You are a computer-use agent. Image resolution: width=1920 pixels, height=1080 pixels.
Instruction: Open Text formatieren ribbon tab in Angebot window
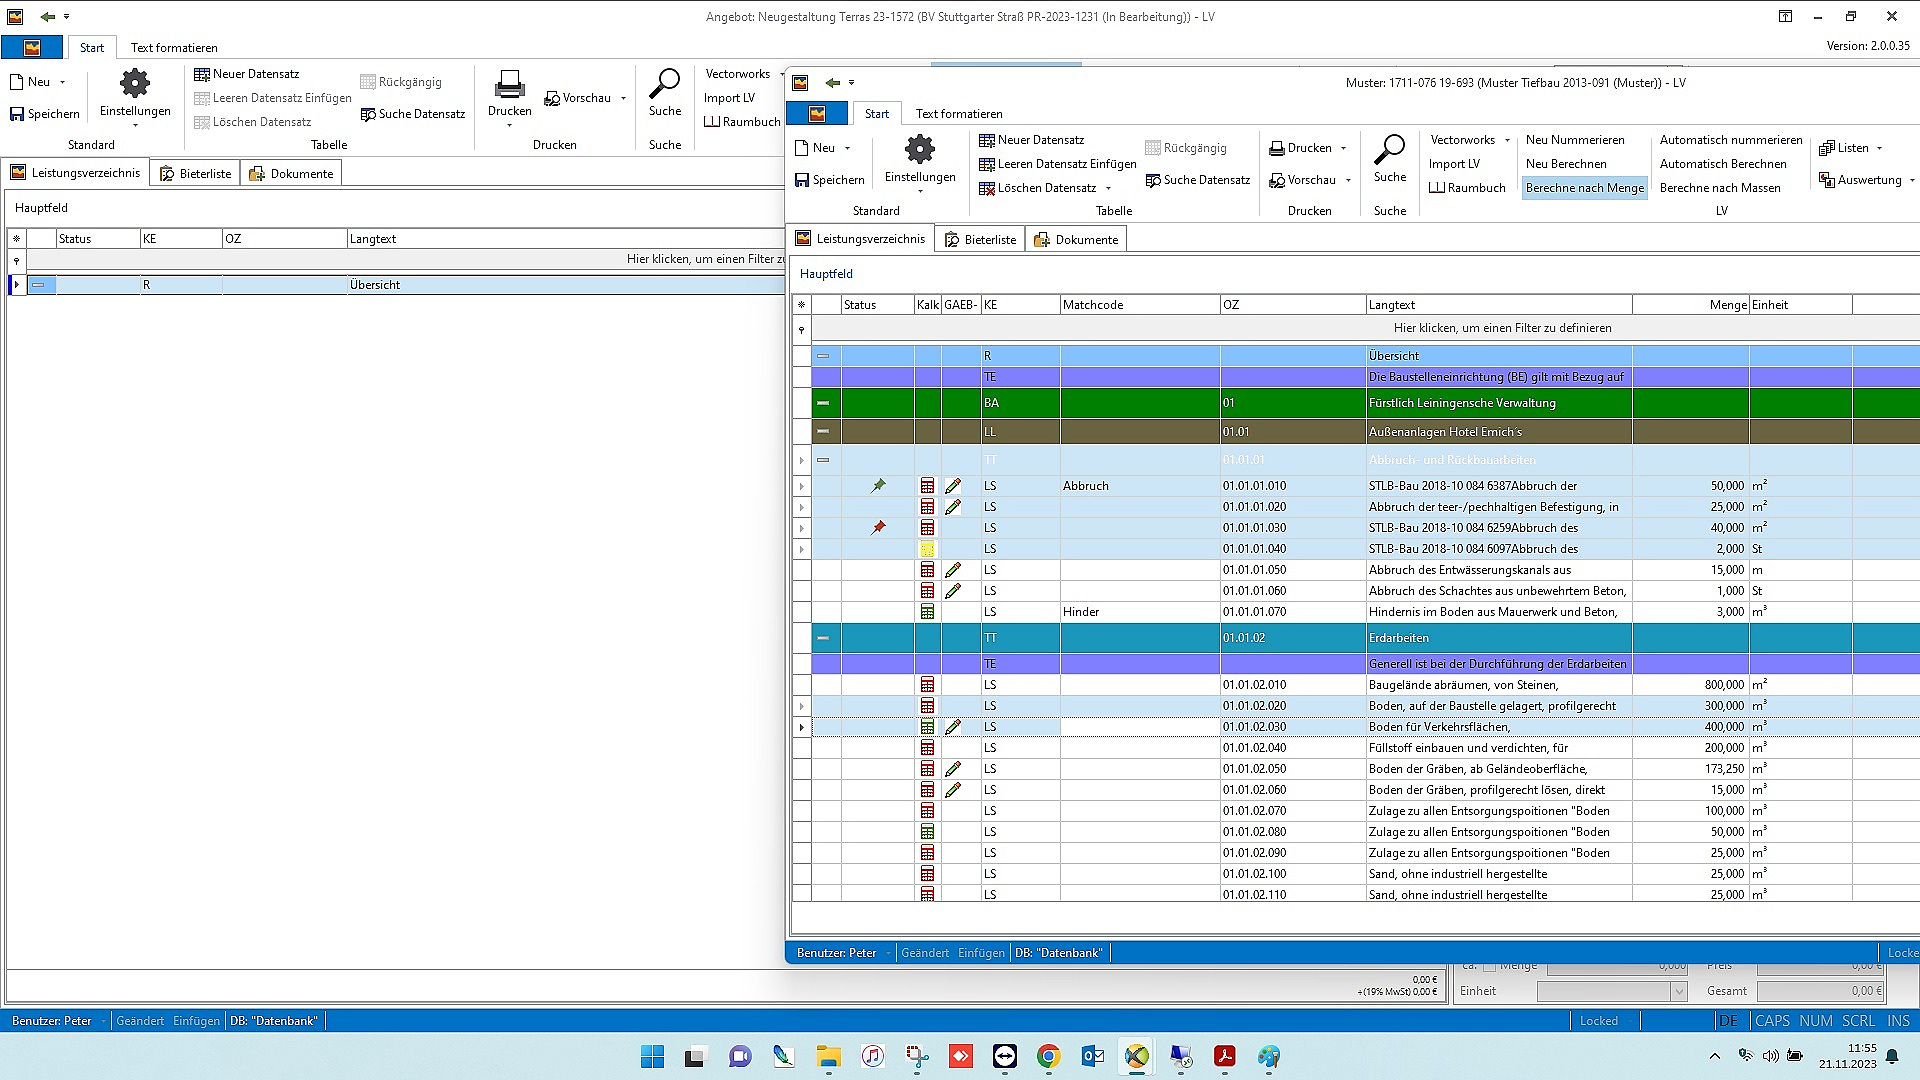pos(174,48)
